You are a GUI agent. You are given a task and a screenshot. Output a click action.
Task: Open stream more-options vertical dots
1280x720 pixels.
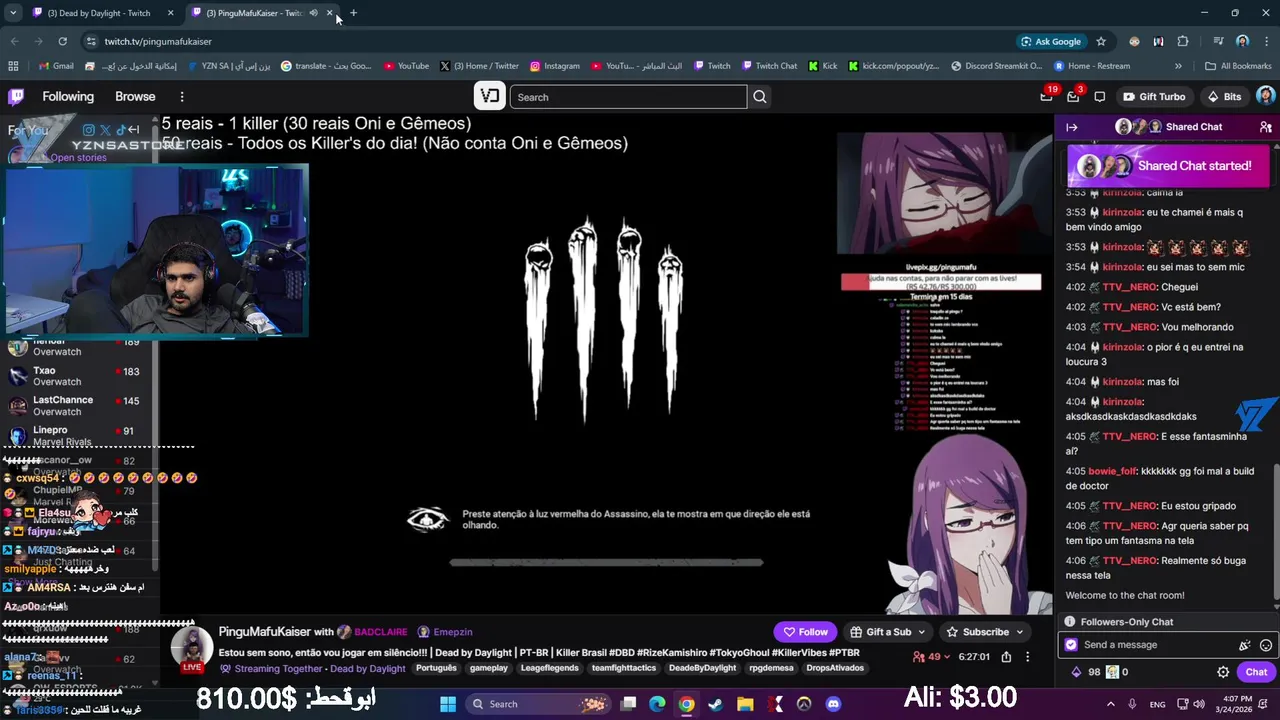coord(1027,657)
